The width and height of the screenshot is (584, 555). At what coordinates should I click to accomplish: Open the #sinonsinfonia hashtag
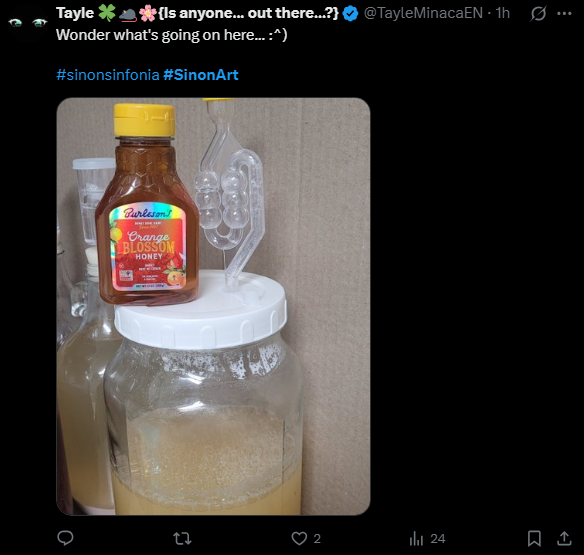108,75
